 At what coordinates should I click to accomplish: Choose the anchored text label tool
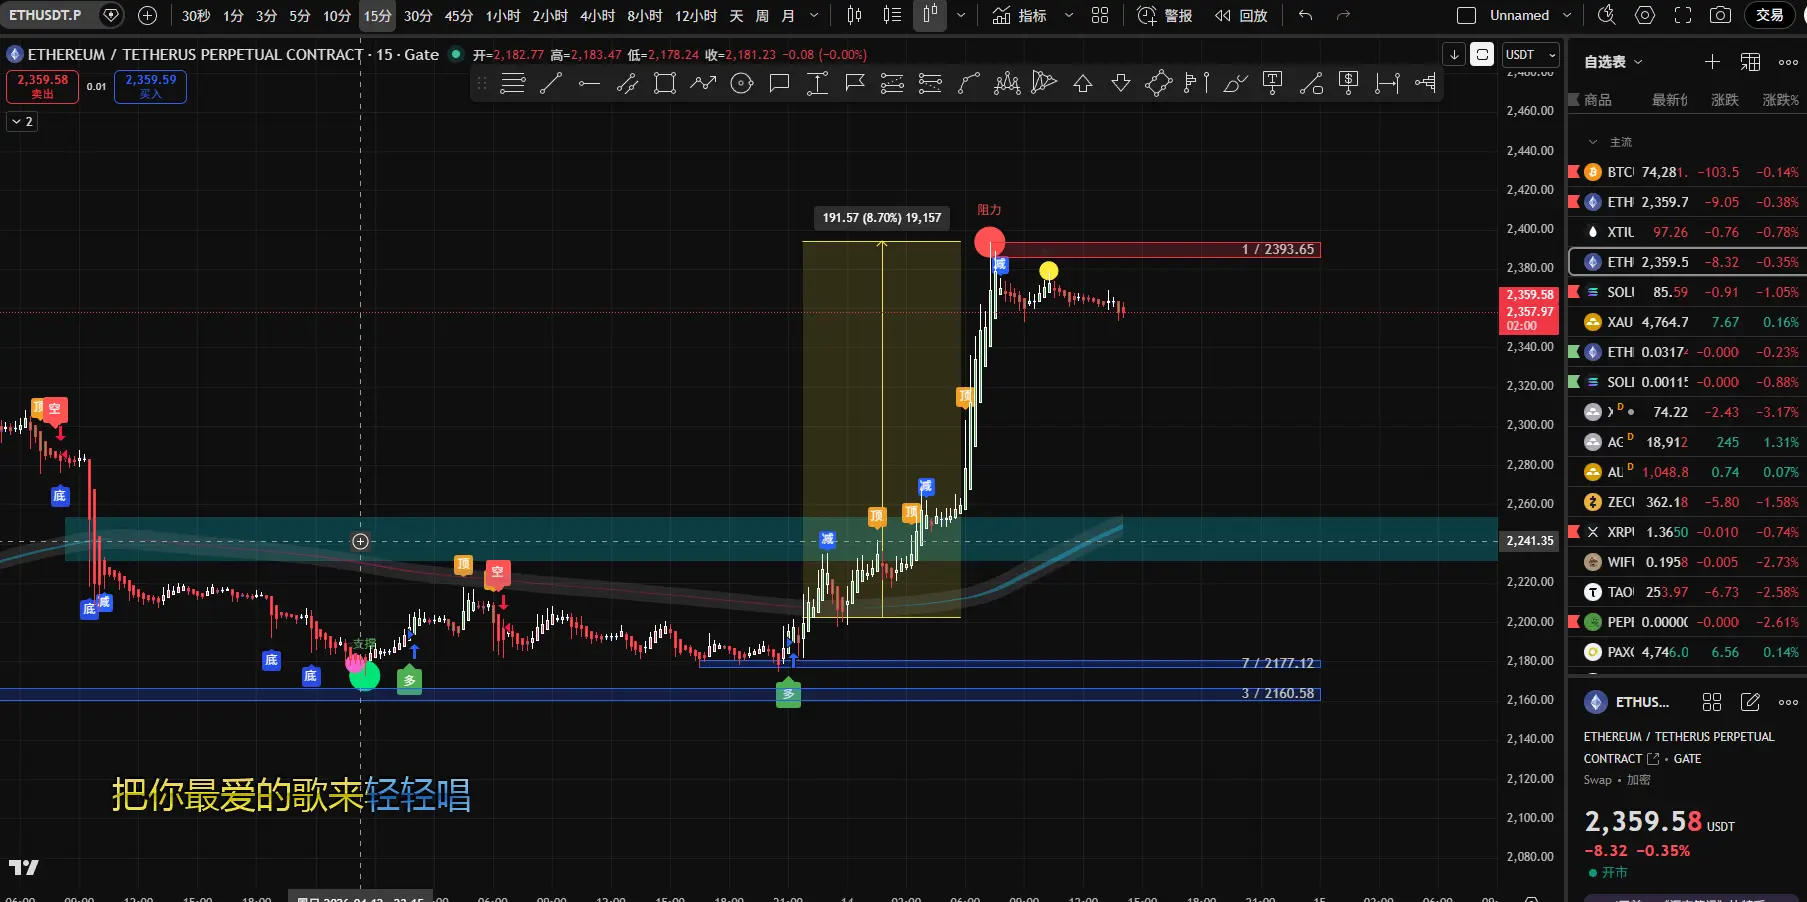1273,84
